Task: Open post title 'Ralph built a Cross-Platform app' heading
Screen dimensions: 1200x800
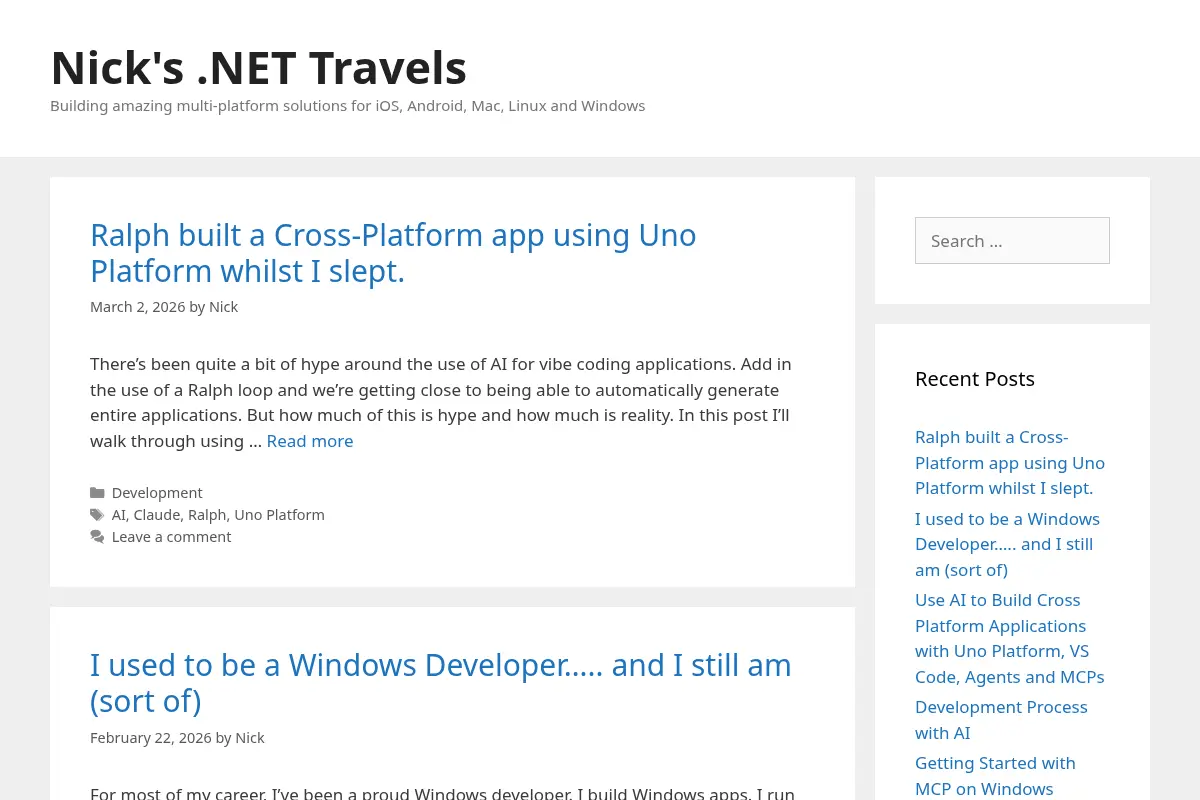Action: [393, 253]
